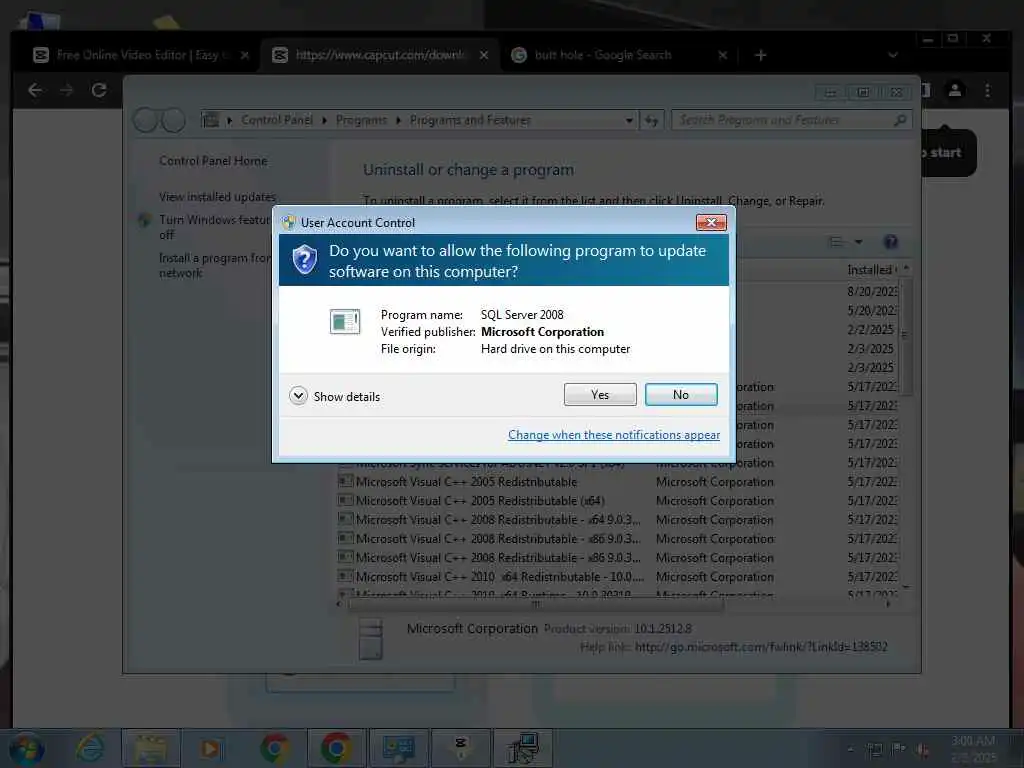Open Chrome three-dot menu

987,90
